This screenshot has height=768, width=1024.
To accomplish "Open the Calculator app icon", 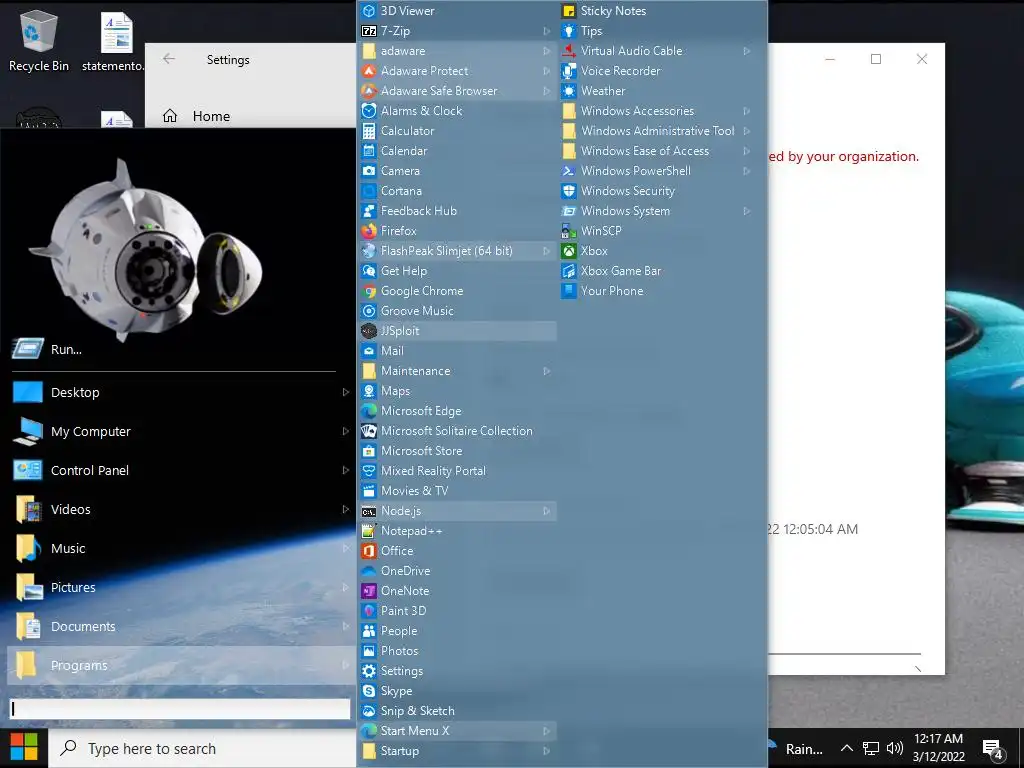I will [369, 131].
